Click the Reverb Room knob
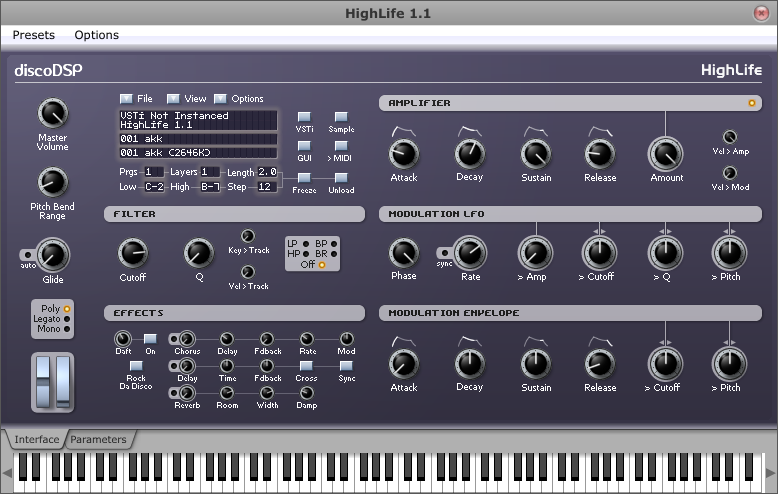The height and width of the screenshot is (494, 778). click(x=227, y=392)
